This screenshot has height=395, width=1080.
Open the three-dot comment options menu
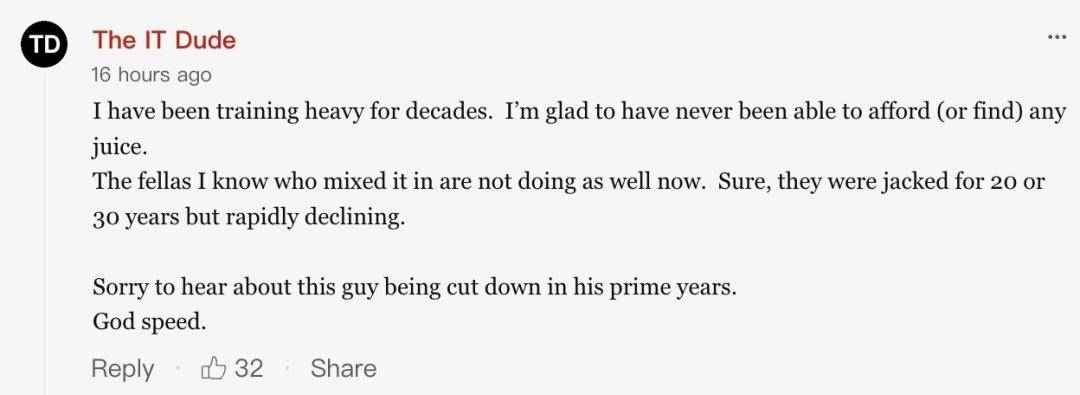tap(1056, 37)
